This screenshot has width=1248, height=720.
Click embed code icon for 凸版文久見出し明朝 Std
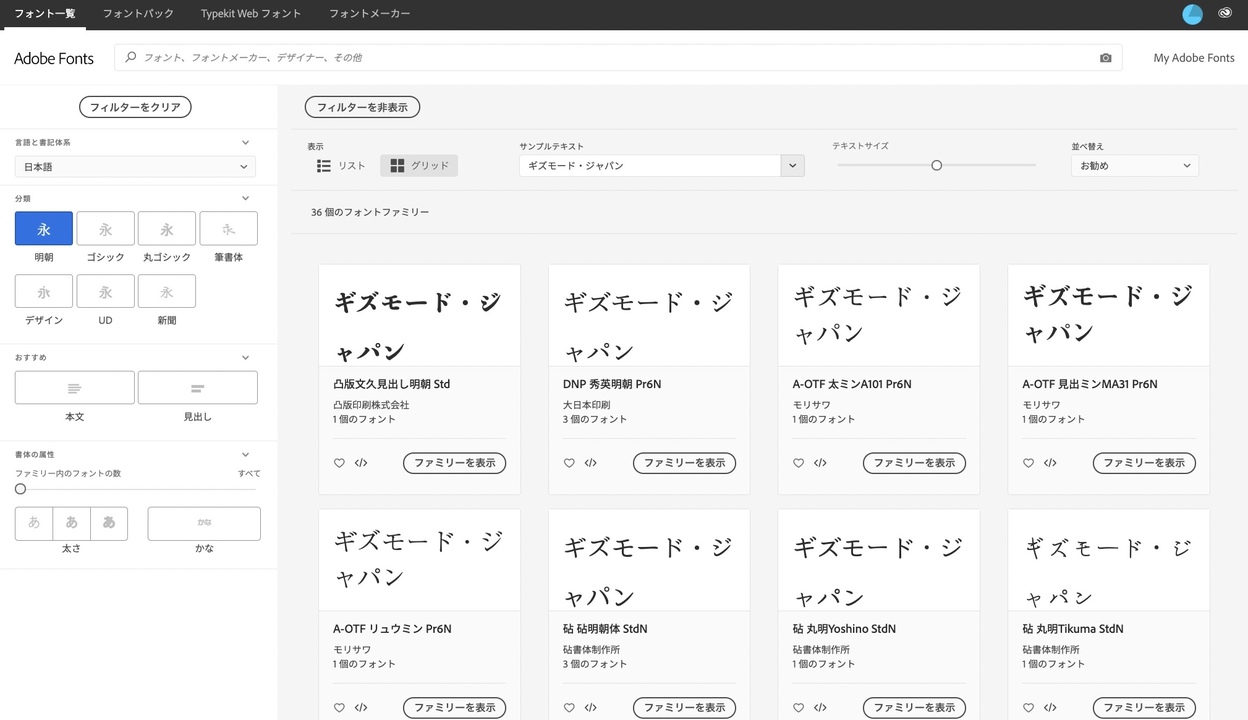(x=361, y=463)
